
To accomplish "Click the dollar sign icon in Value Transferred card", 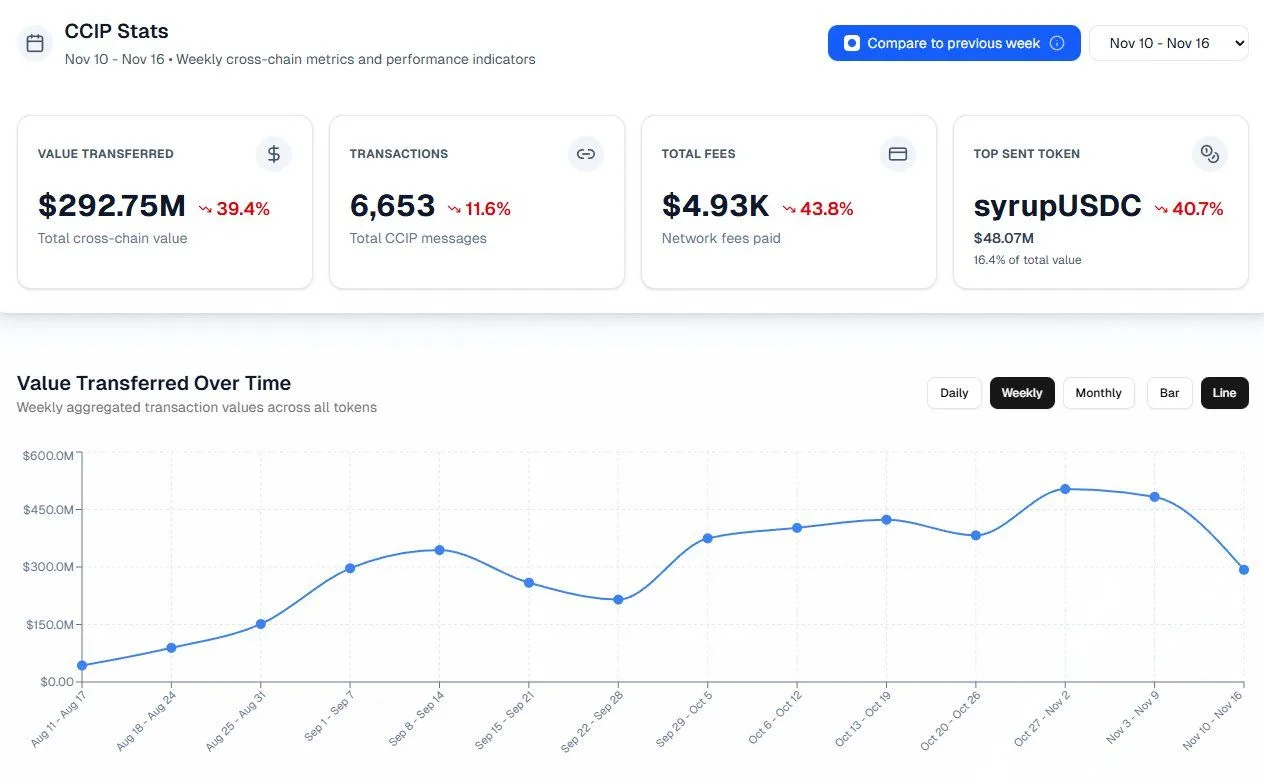I will pos(273,154).
